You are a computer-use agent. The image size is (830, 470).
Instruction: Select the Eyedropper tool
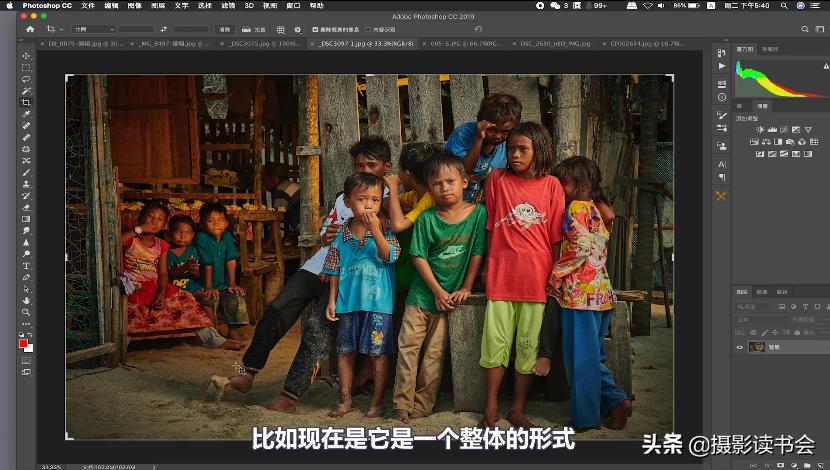26,114
